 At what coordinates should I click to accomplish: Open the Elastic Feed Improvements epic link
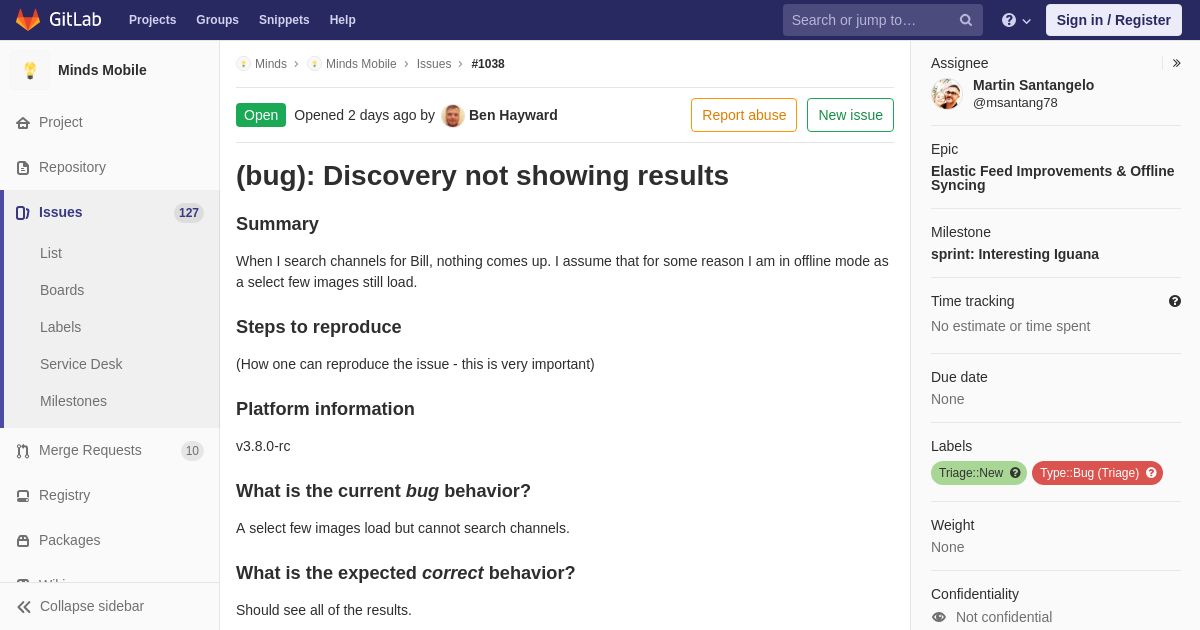pos(1053,178)
